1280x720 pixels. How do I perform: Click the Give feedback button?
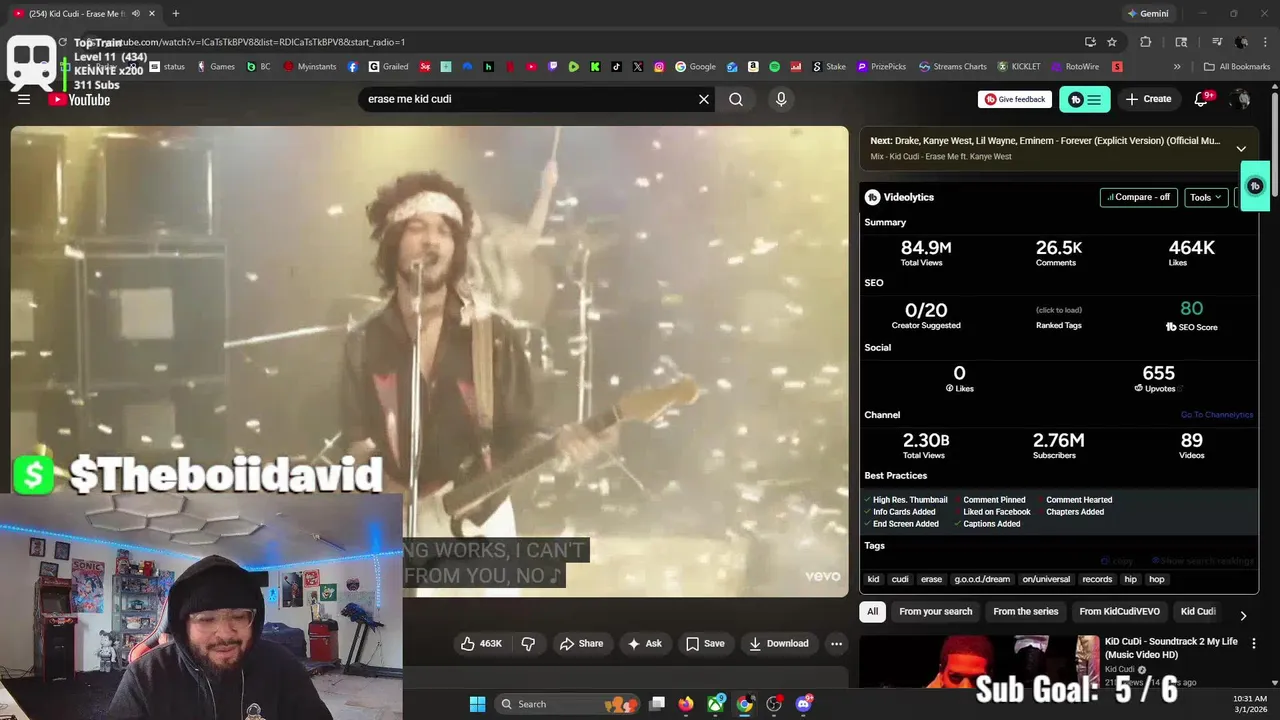click(x=1015, y=99)
